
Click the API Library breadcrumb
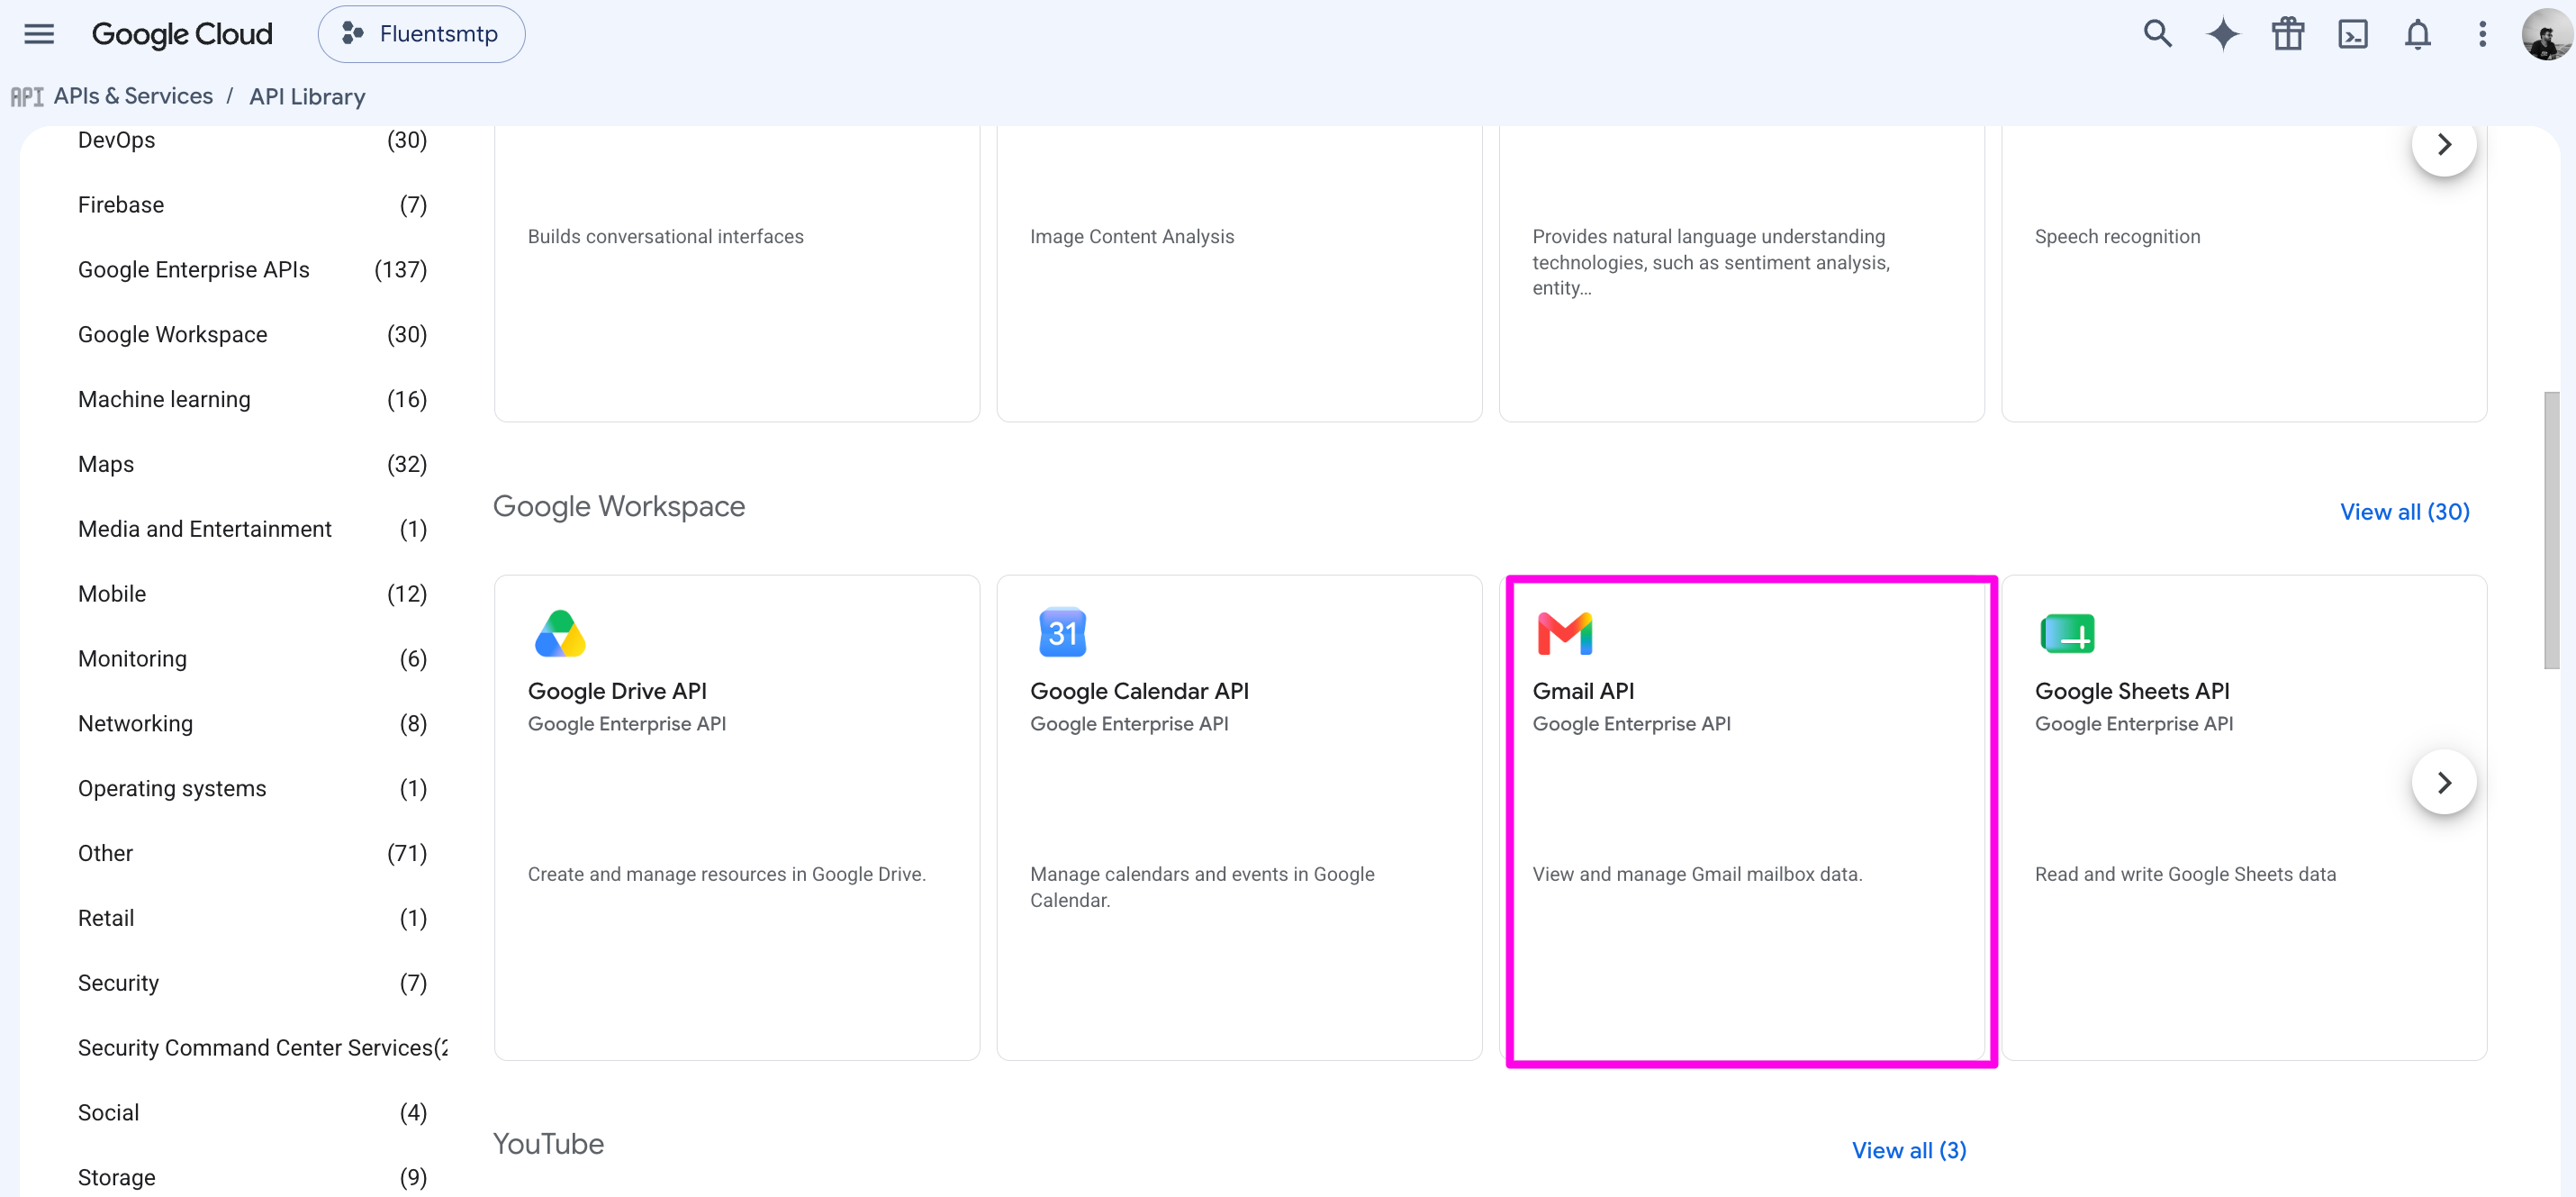(x=307, y=96)
